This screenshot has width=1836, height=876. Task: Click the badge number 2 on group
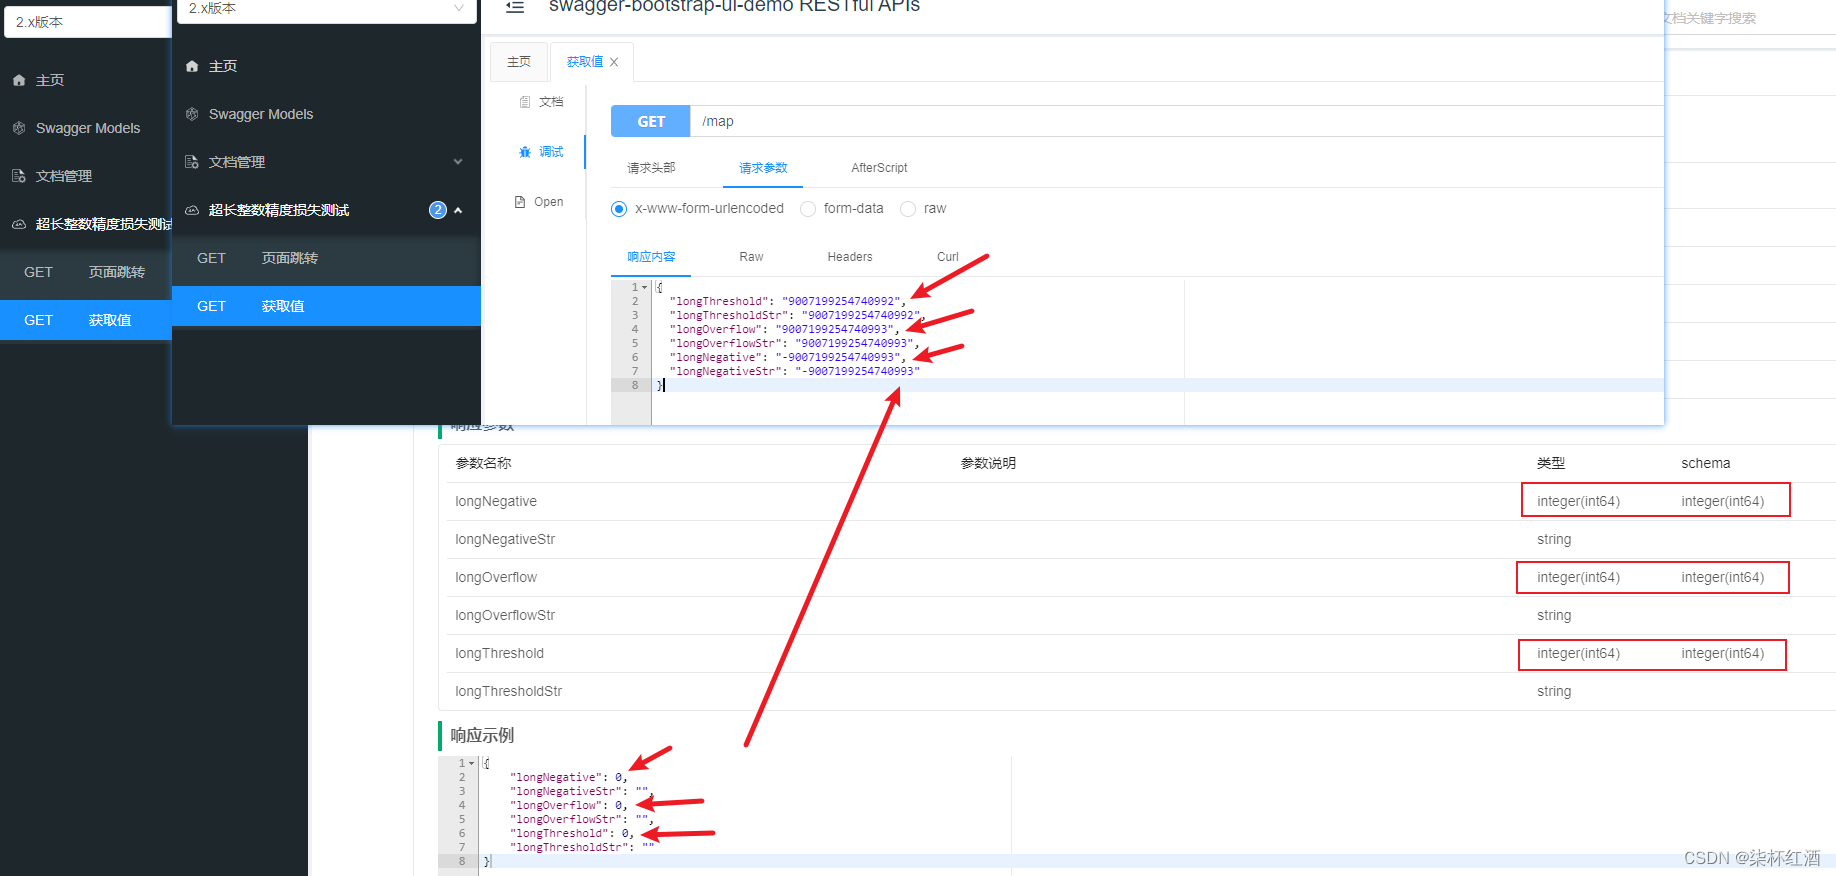pos(438,210)
